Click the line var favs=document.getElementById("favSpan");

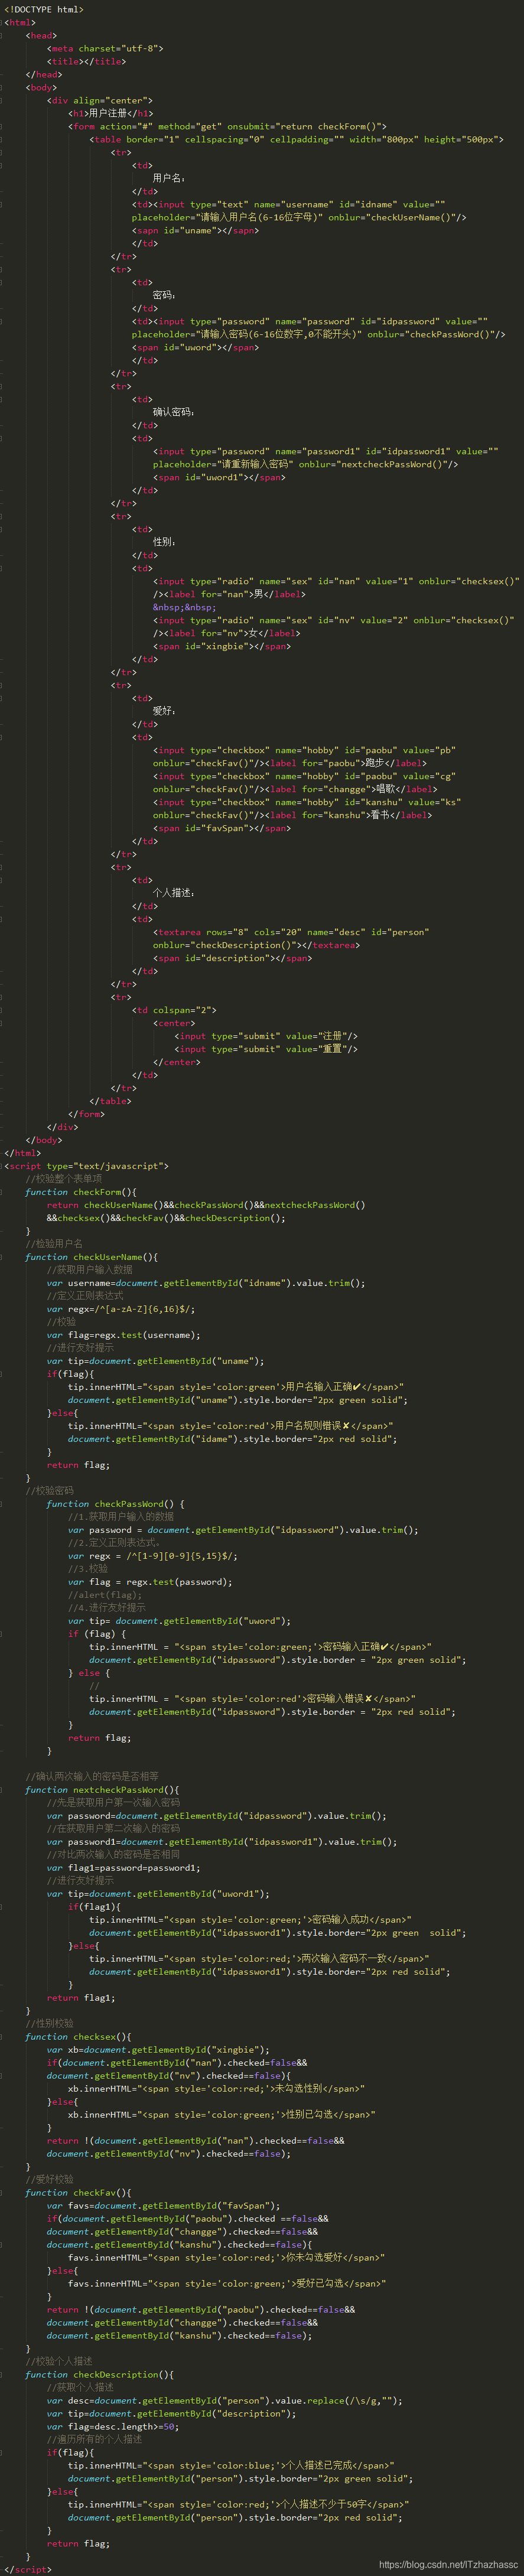pos(163,2207)
